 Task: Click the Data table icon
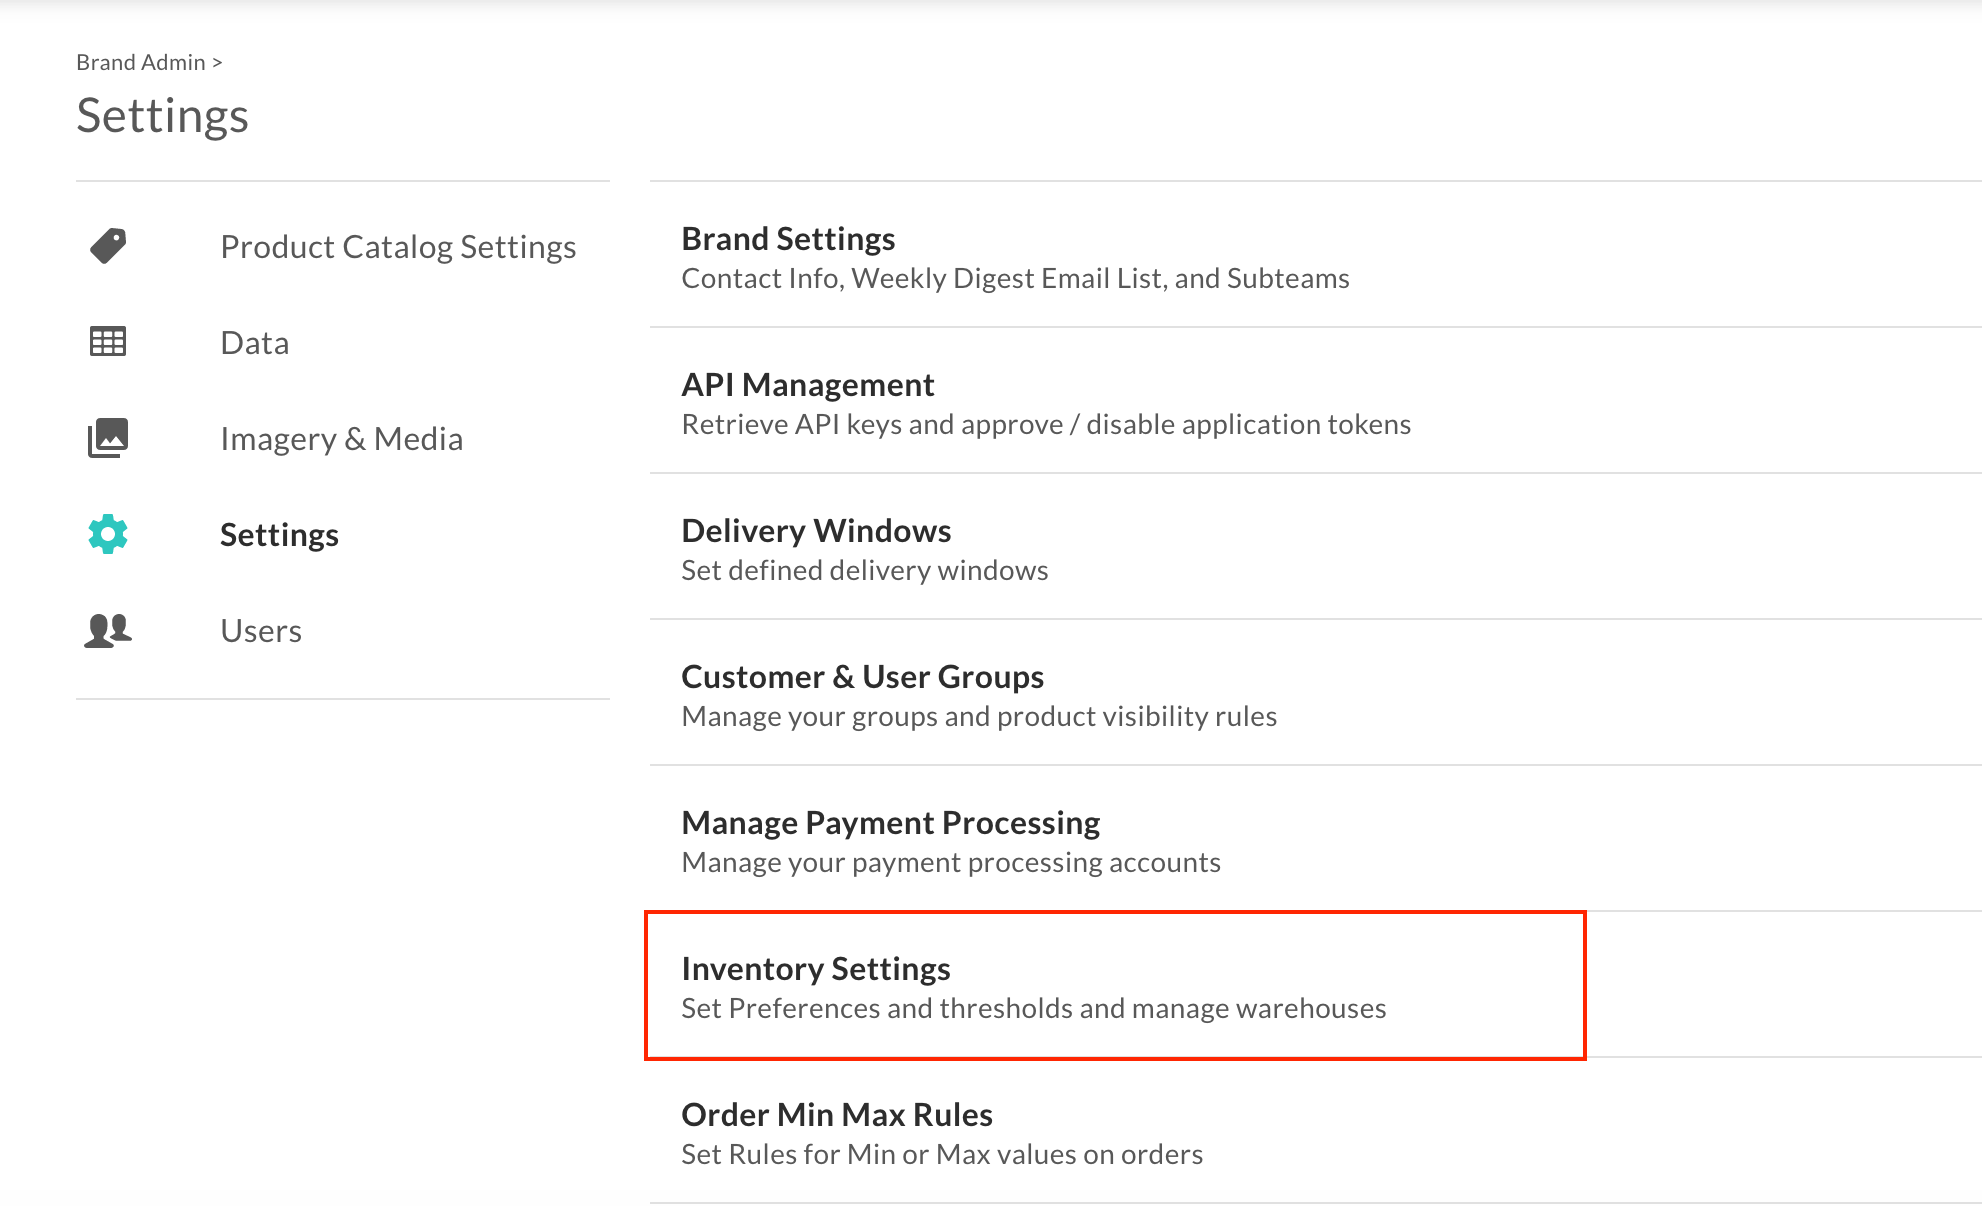(x=107, y=341)
